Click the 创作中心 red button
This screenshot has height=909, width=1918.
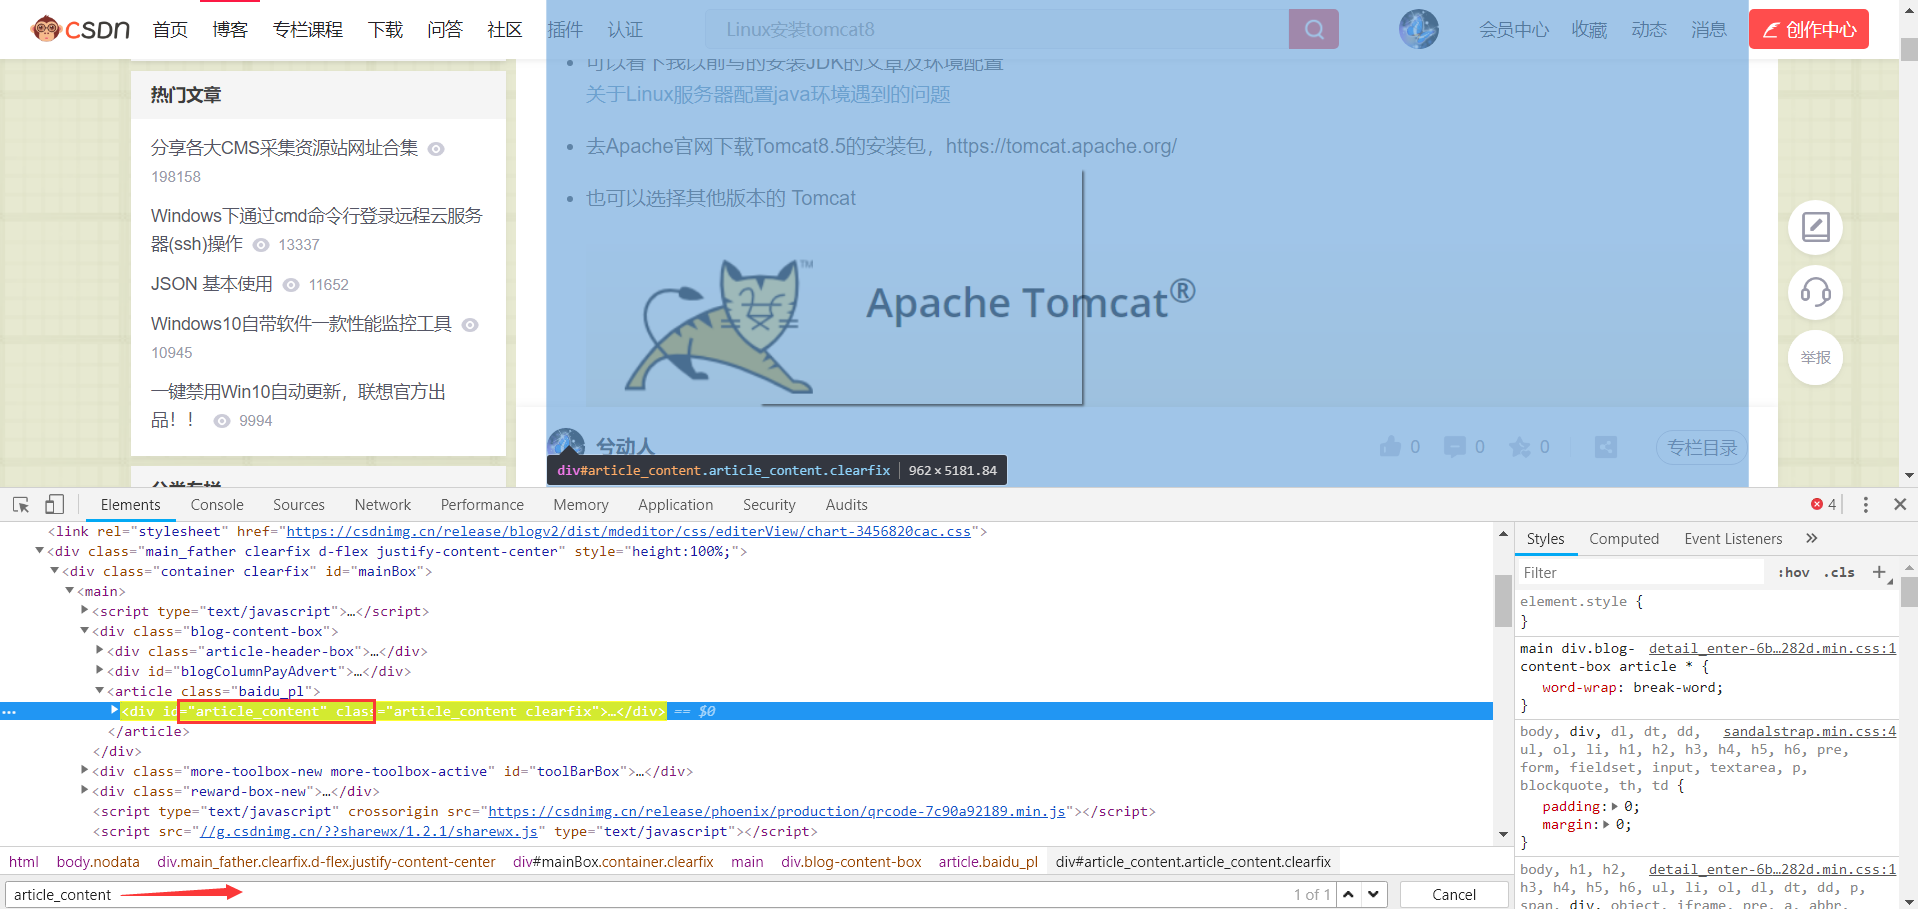coord(1809,29)
